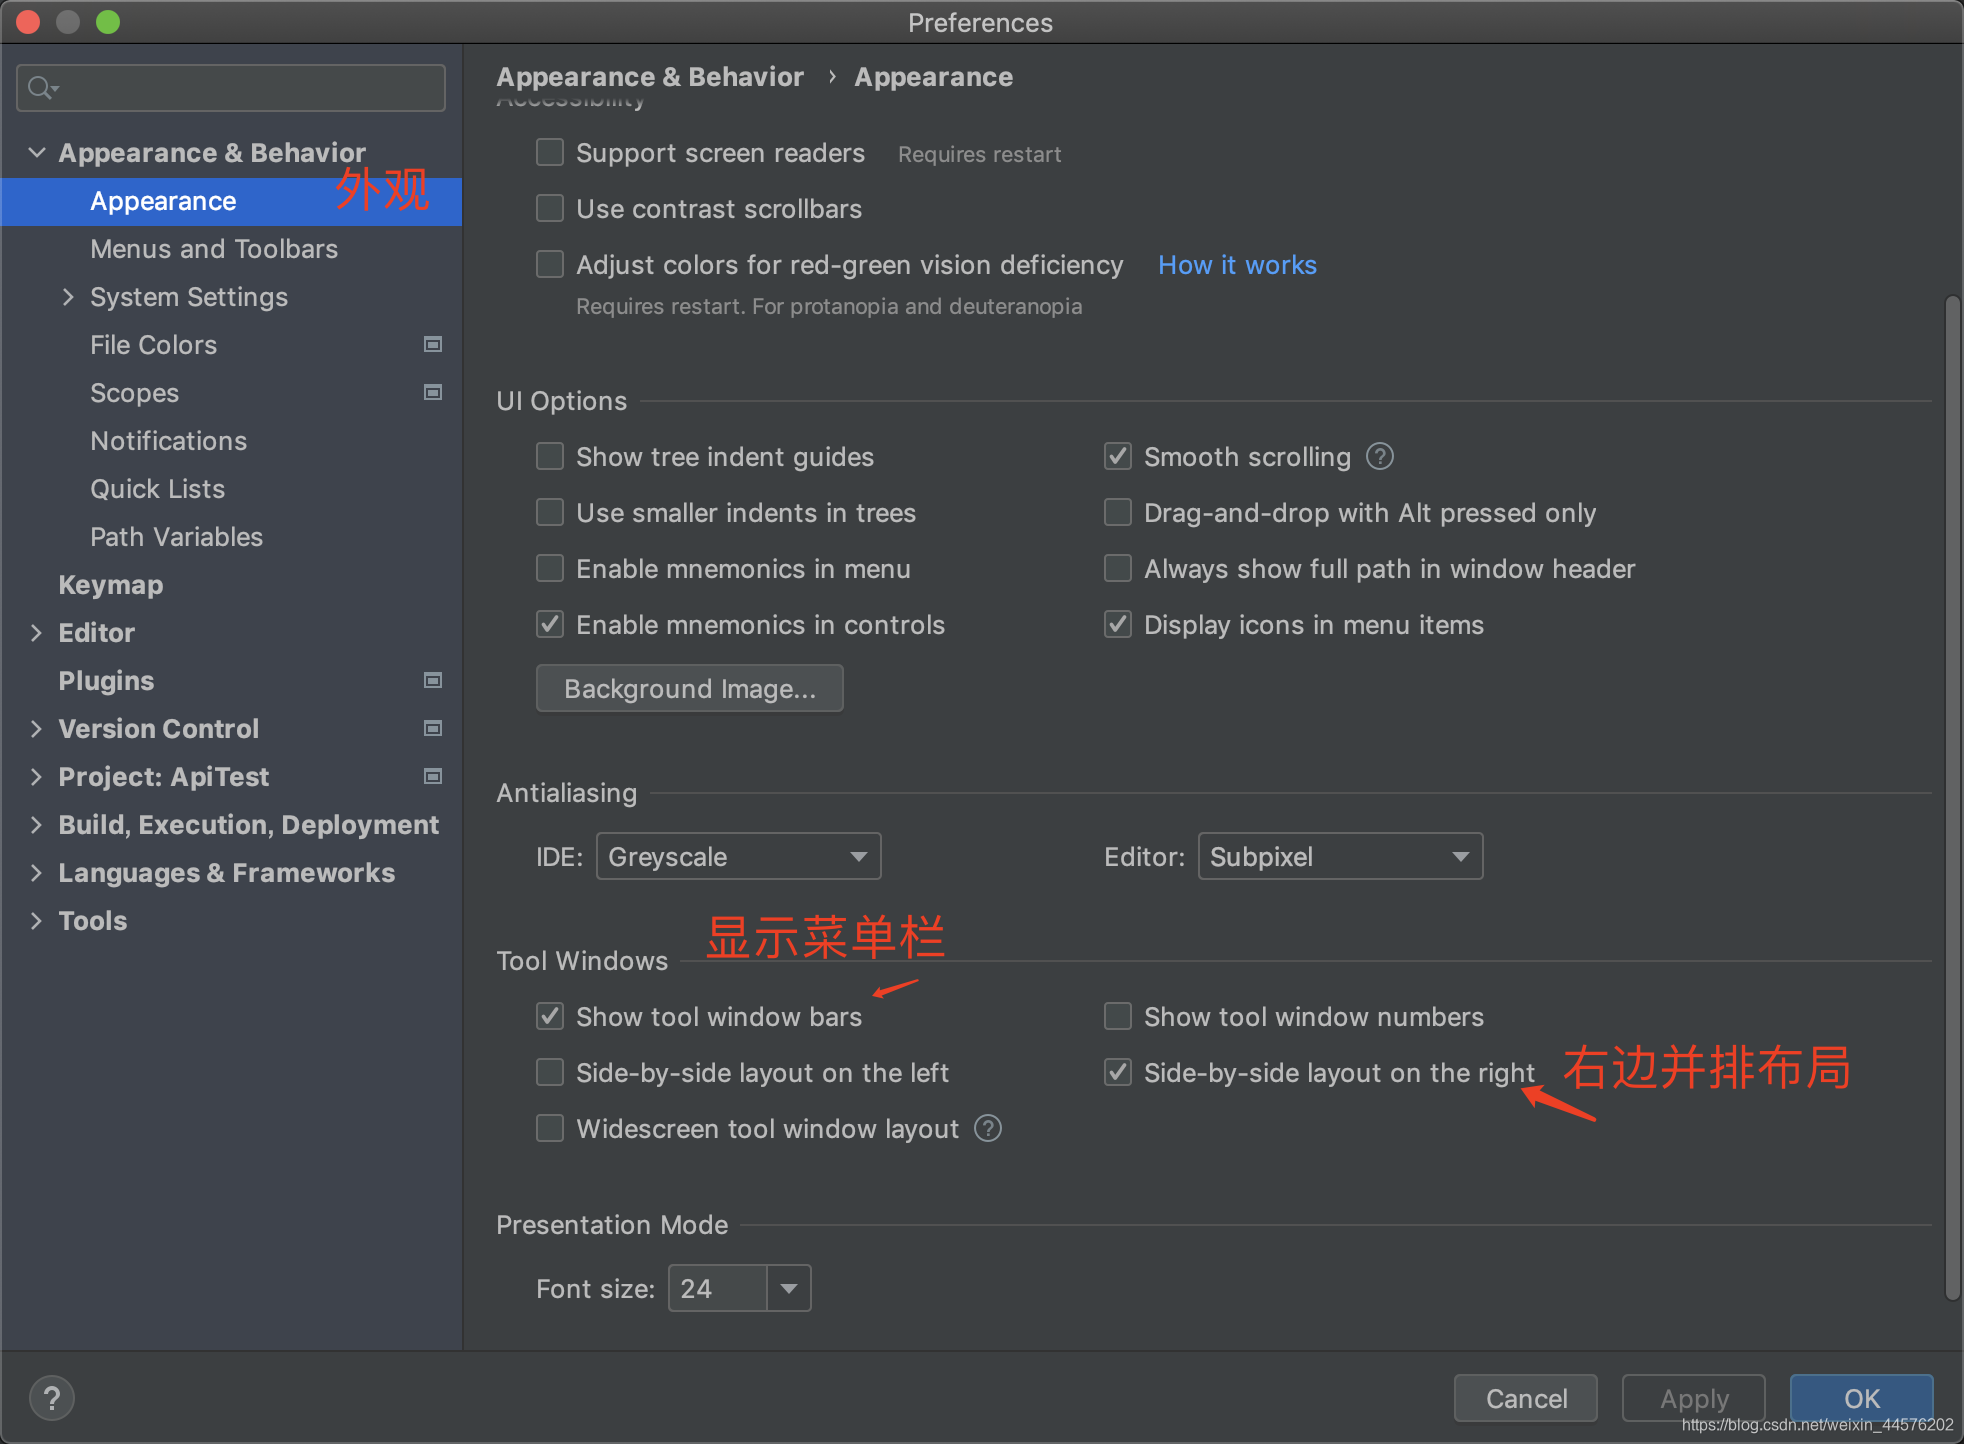1964x1444 pixels.
Task: Uncheck Show tool window bars
Action: (x=550, y=1017)
